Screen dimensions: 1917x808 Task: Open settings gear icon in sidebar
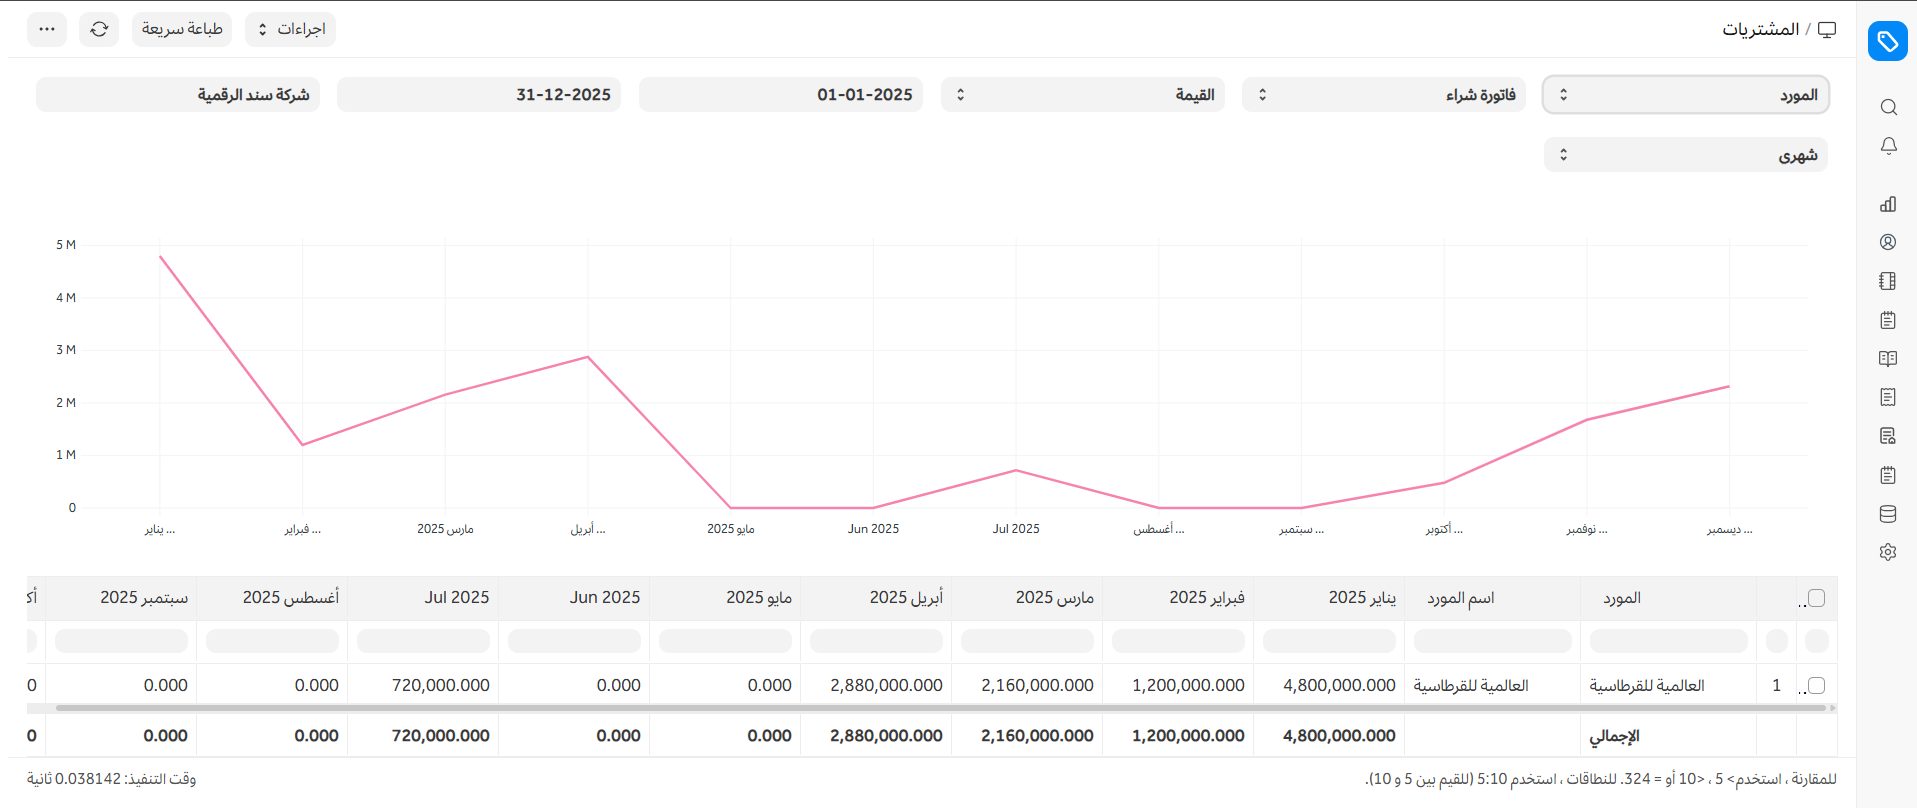[1888, 552]
